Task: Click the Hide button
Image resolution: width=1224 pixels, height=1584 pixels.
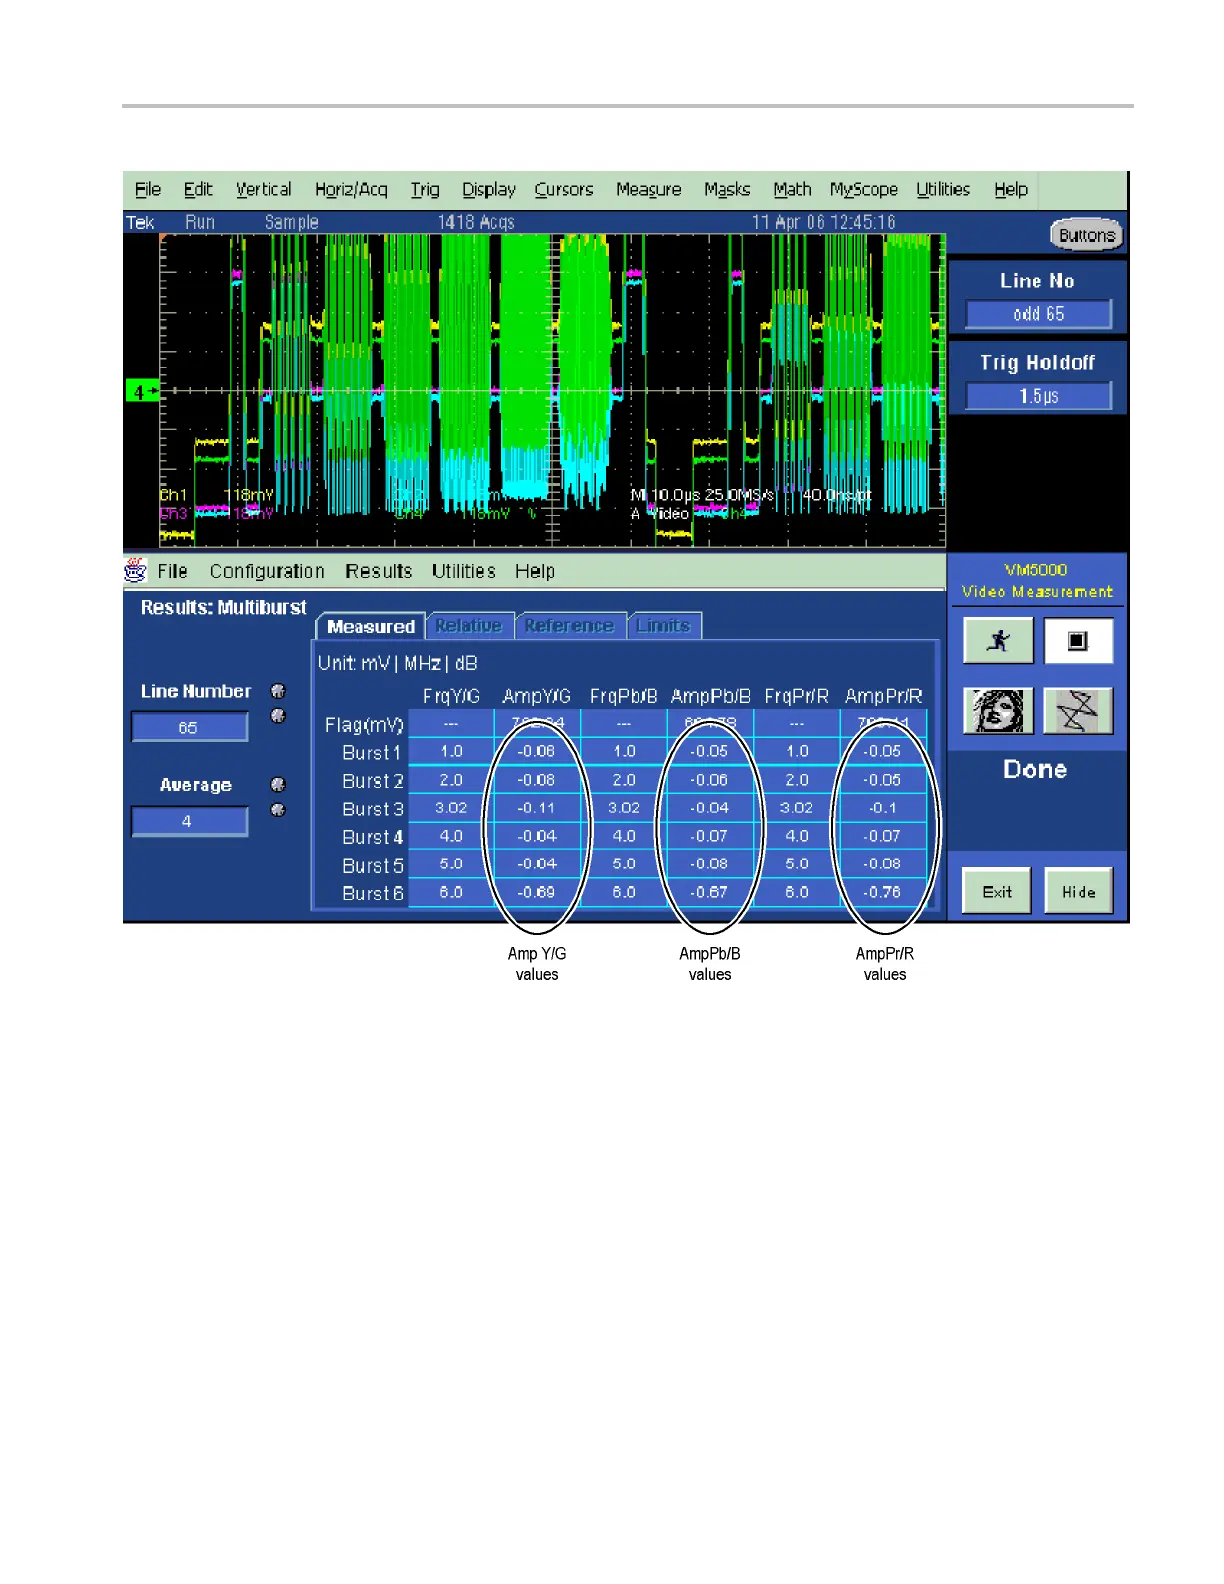Action: (x=1078, y=891)
